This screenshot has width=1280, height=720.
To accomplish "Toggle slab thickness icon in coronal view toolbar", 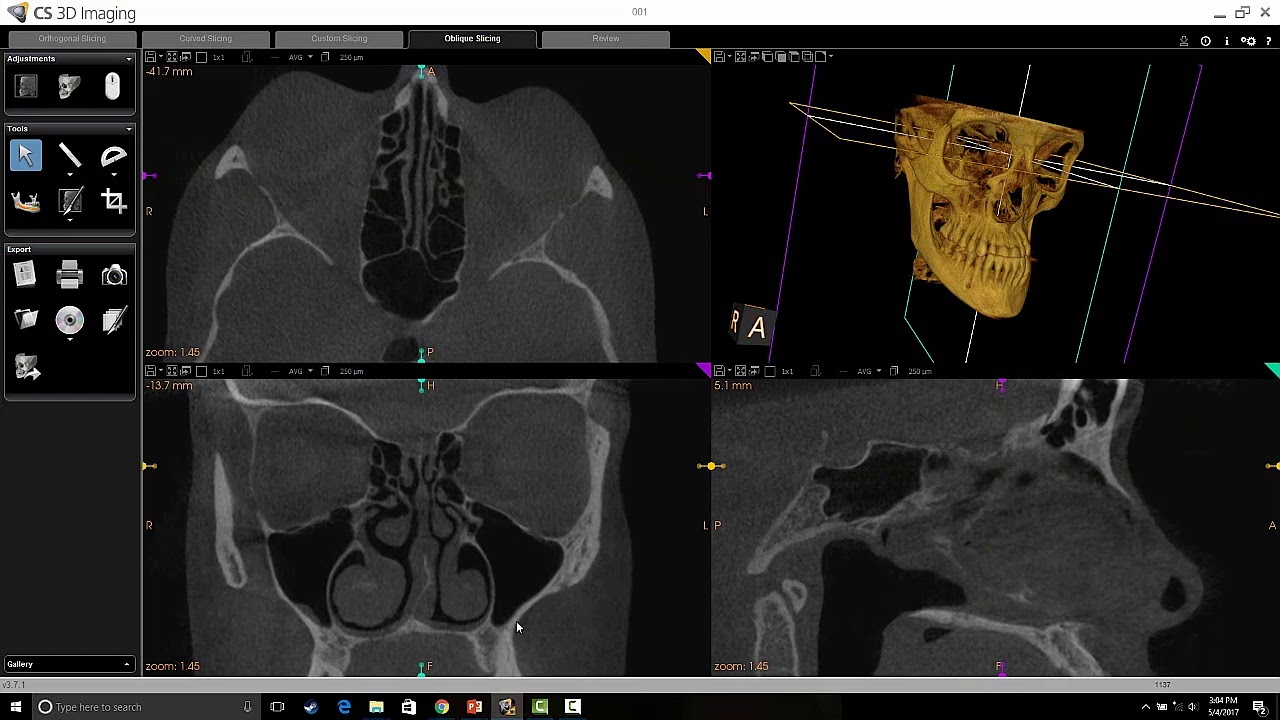I will point(325,371).
